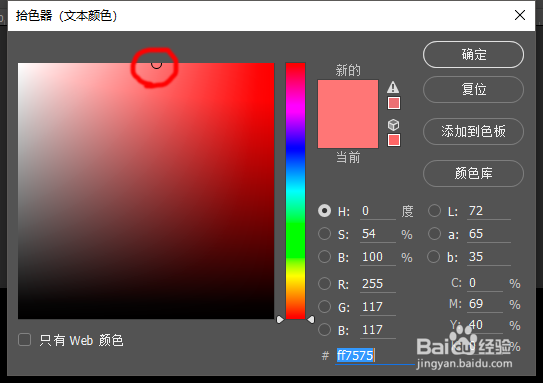Confirm with the 确定 button
Image resolution: width=543 pixels, height=383 pixels.
pyautogui.click(x=473, y=55)
